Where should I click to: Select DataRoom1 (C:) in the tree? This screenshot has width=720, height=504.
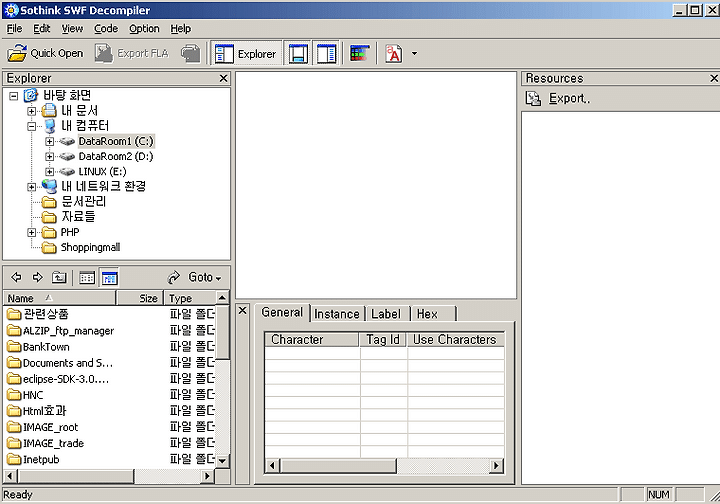click(x=116, y=141)
